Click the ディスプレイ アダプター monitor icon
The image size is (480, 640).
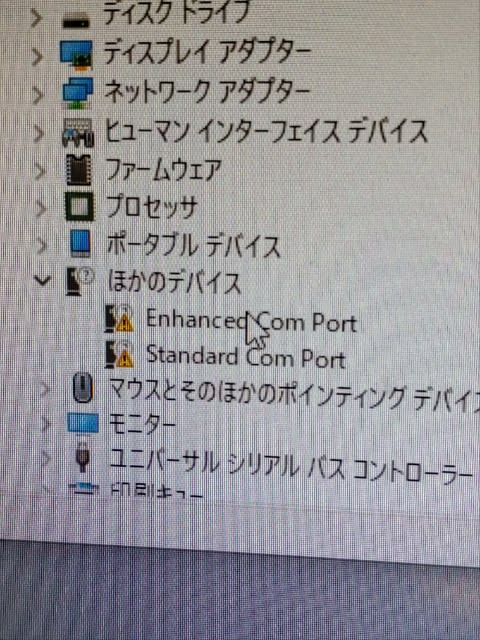pos(76,55)
